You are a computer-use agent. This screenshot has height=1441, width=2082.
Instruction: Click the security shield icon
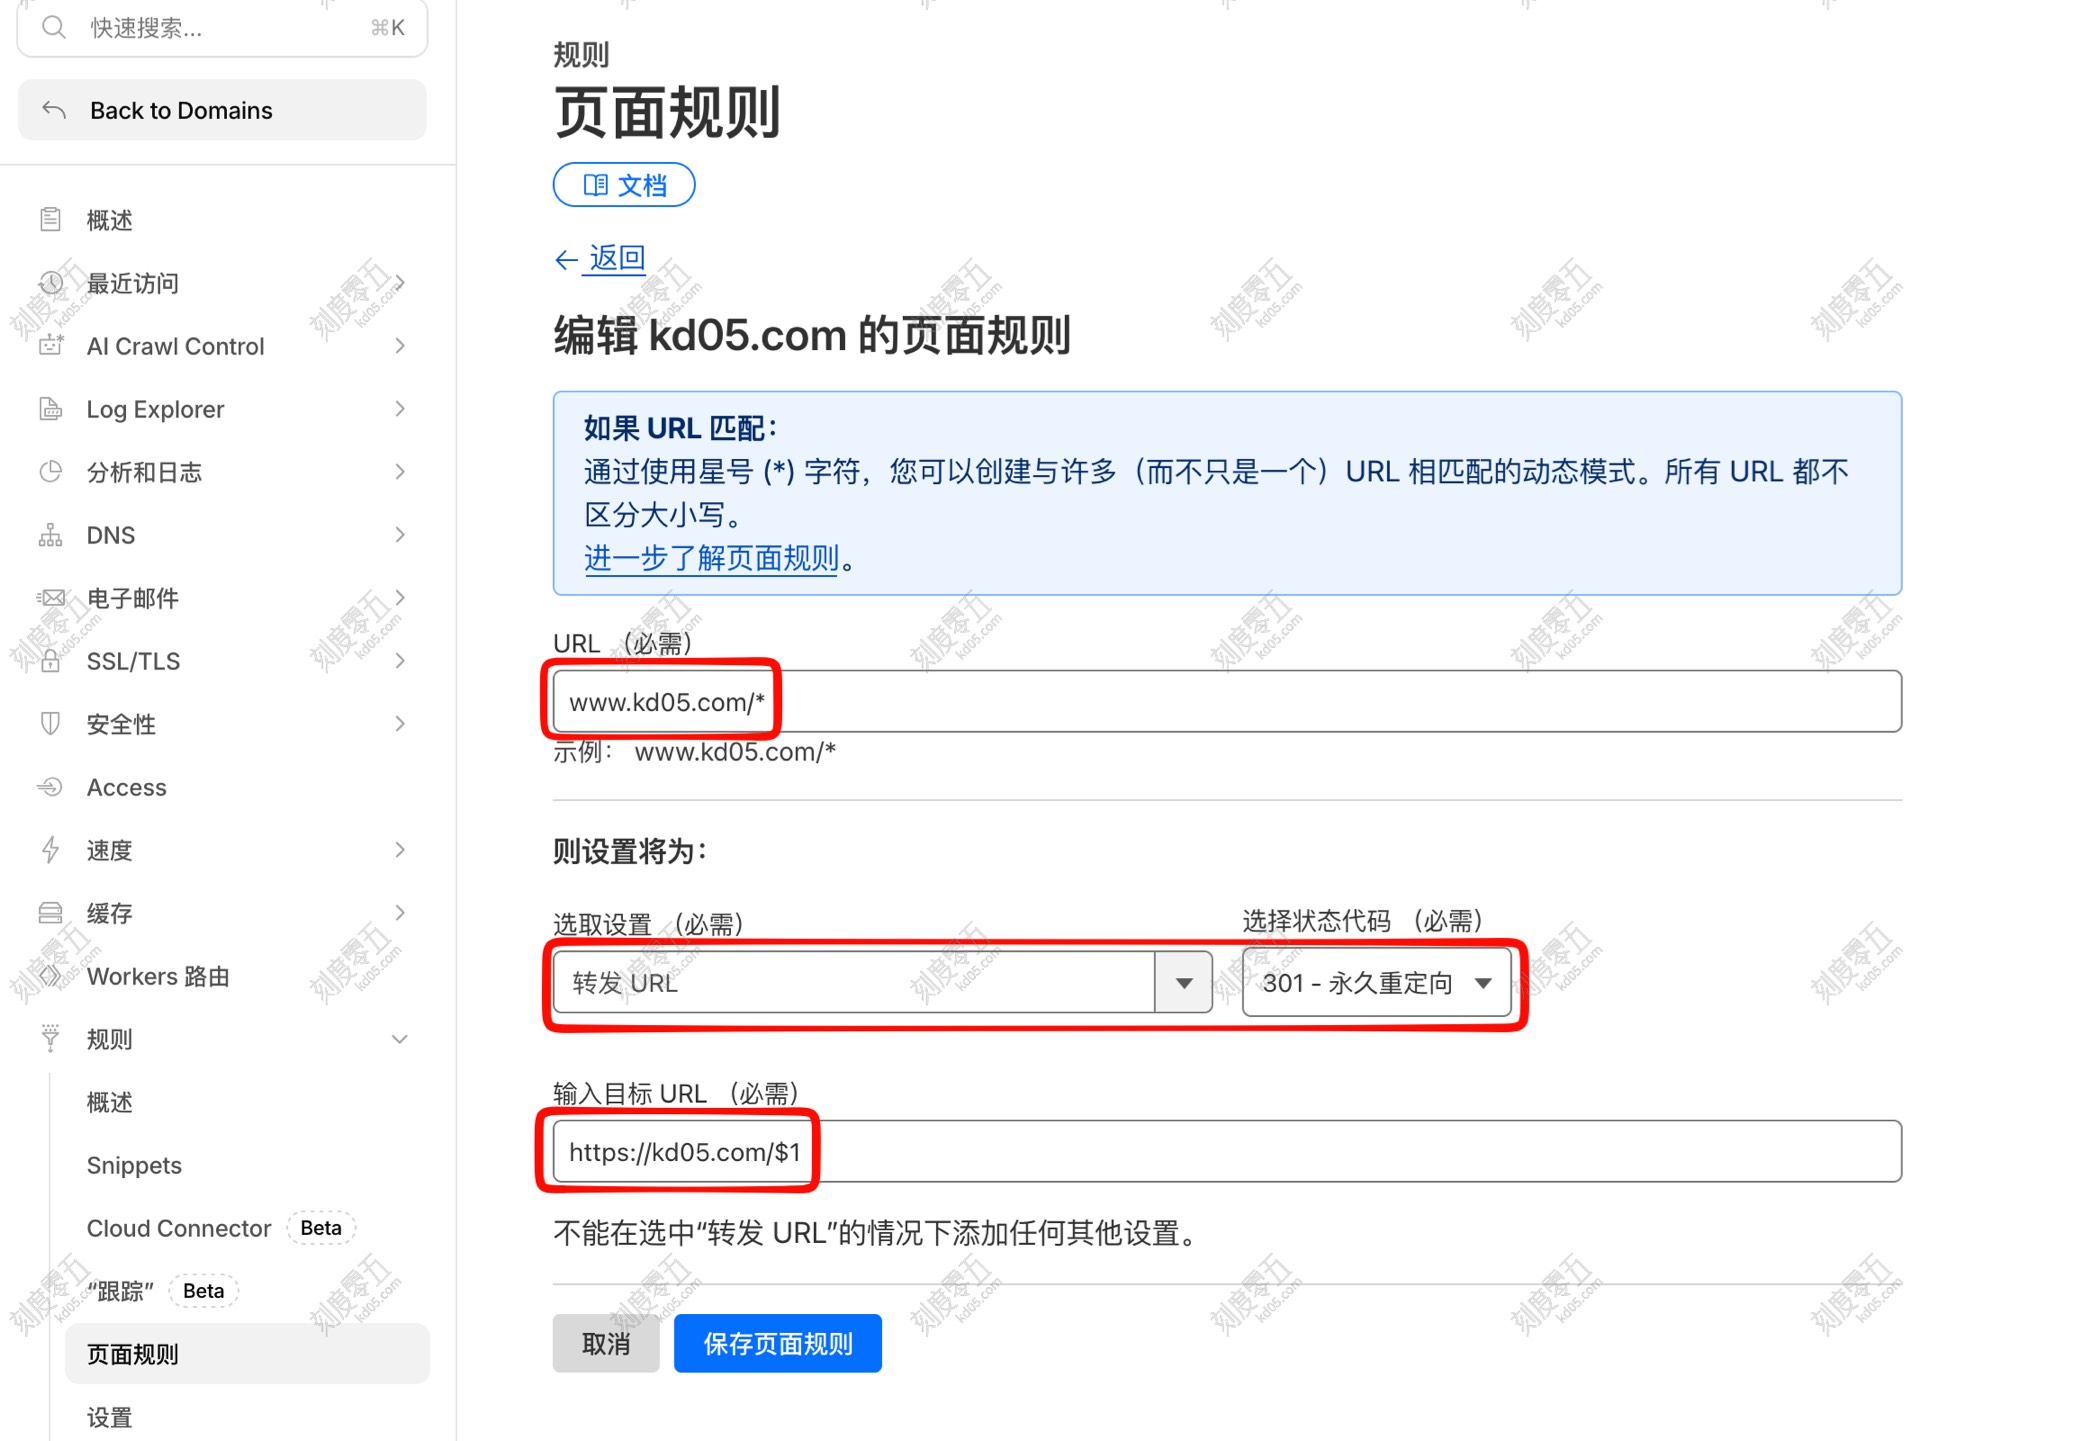point(50,724)
